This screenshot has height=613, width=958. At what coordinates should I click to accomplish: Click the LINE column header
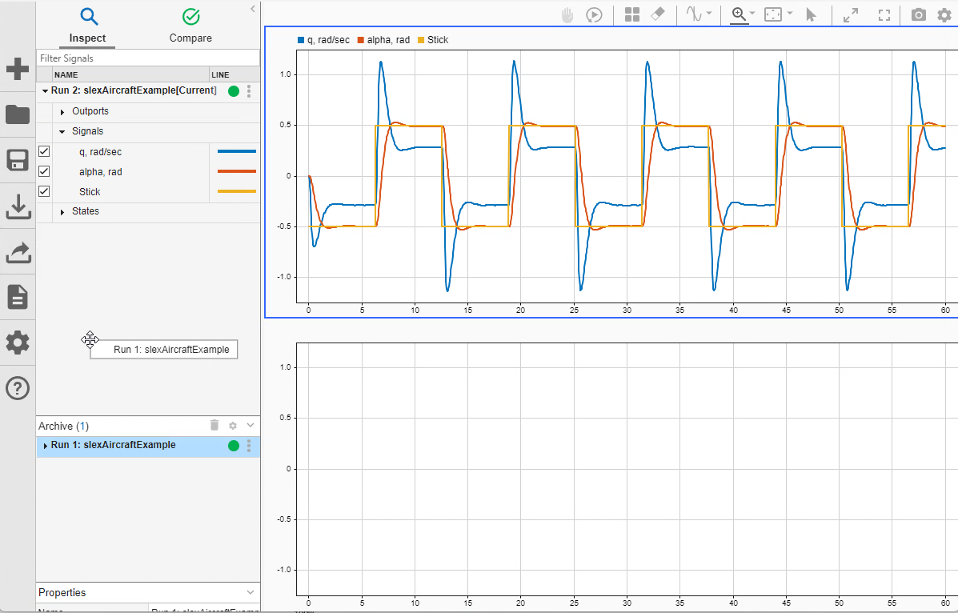(x=235, y=75)
